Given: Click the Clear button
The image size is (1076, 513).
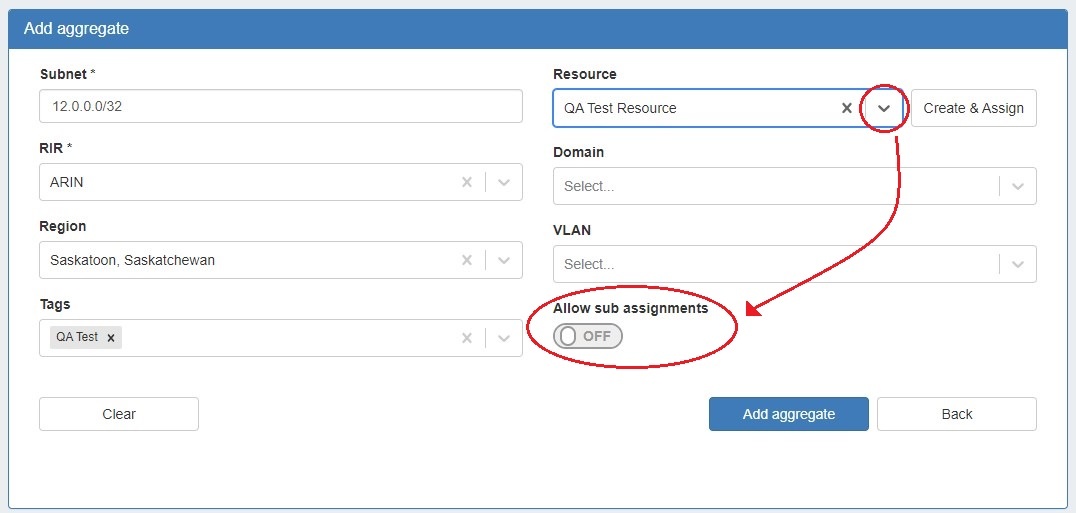Looking at the screenshot, I should pyautogui.click(x=119, y=414).
